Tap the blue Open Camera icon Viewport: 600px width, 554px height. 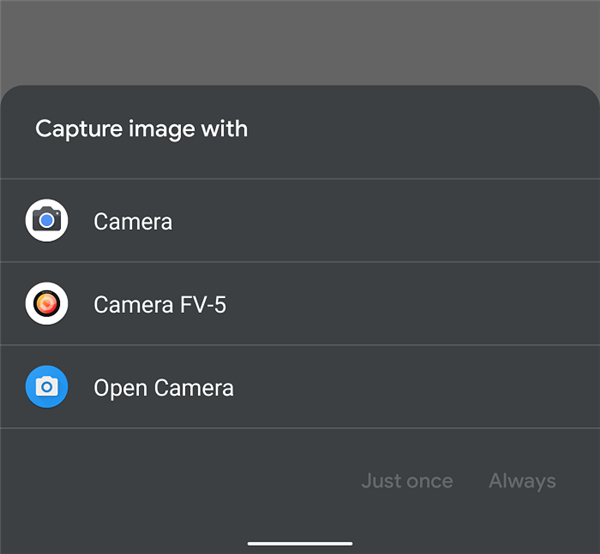[46, 386]
